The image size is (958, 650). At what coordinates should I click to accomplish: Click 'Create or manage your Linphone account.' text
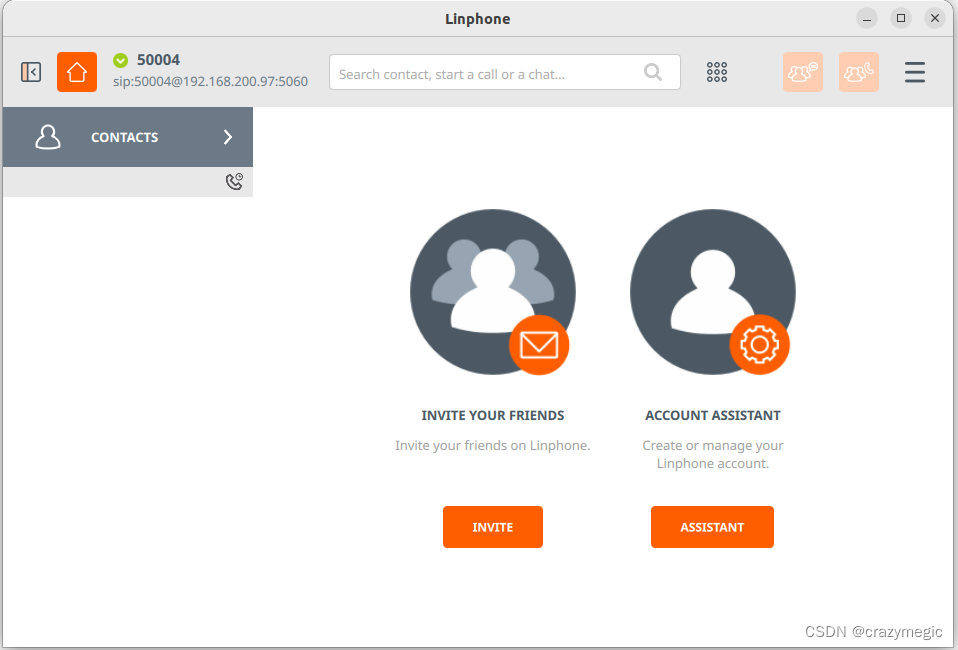(x=713, y=455)
